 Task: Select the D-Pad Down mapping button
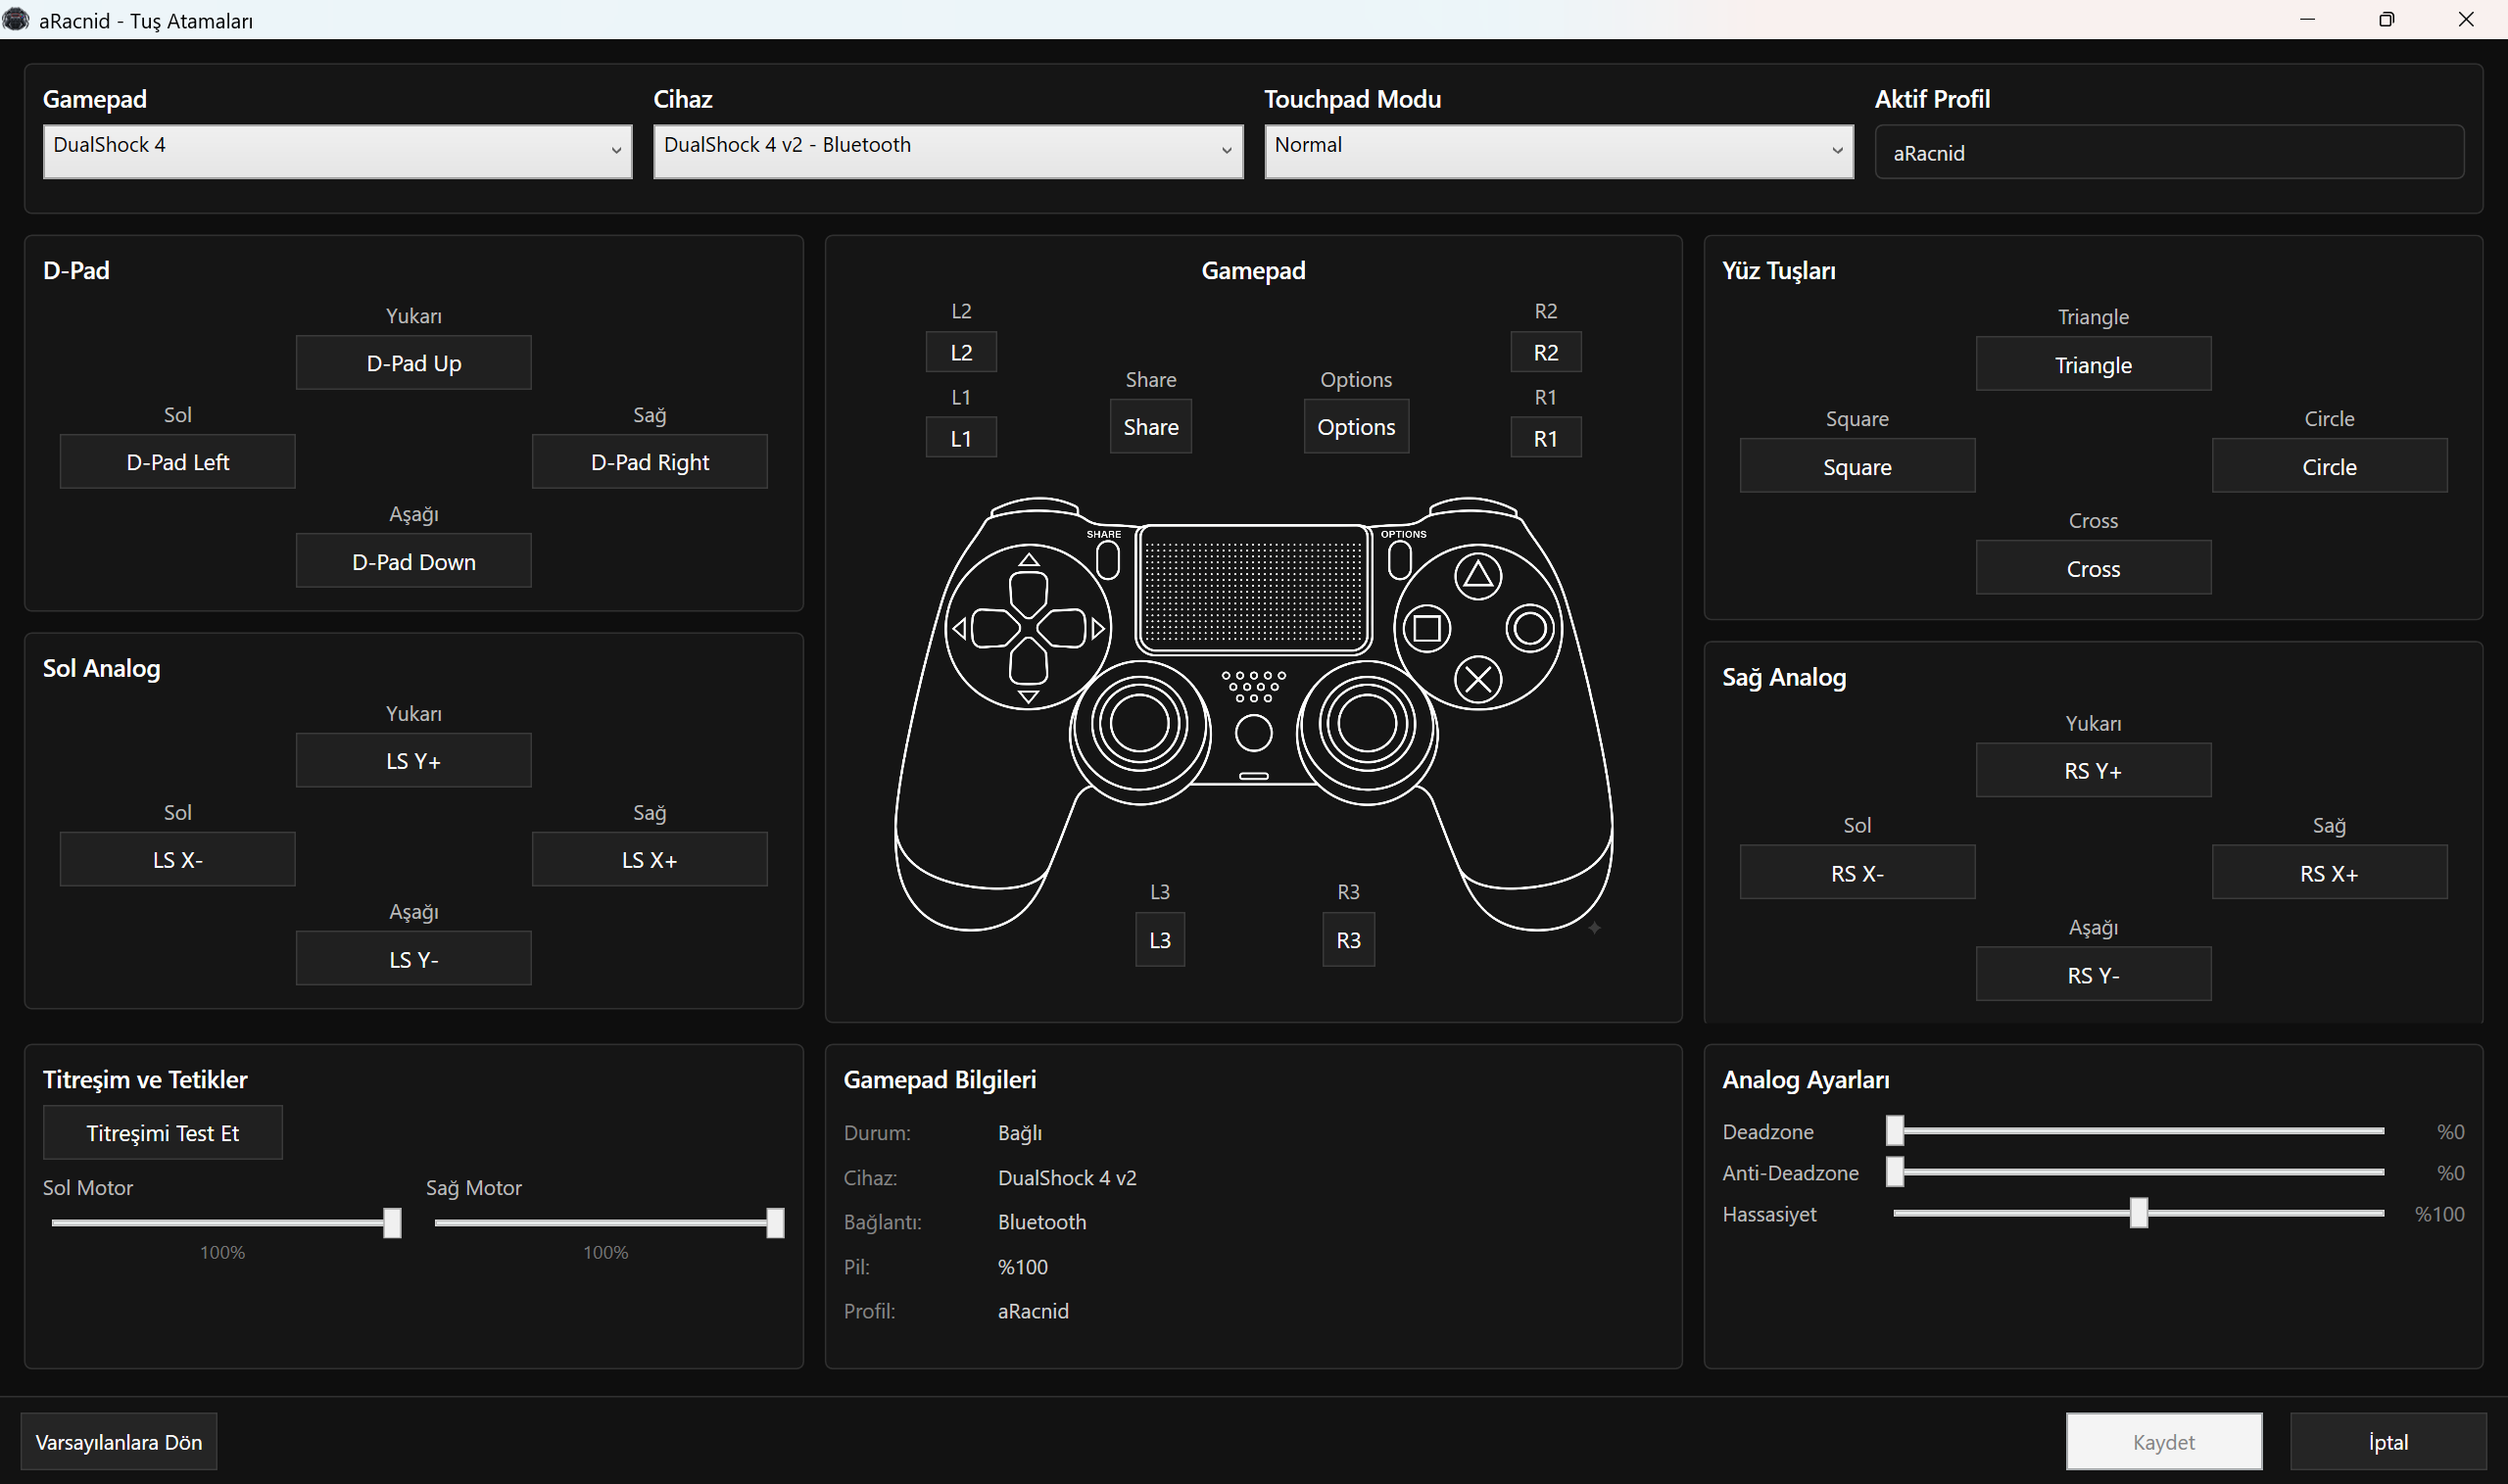413,561
